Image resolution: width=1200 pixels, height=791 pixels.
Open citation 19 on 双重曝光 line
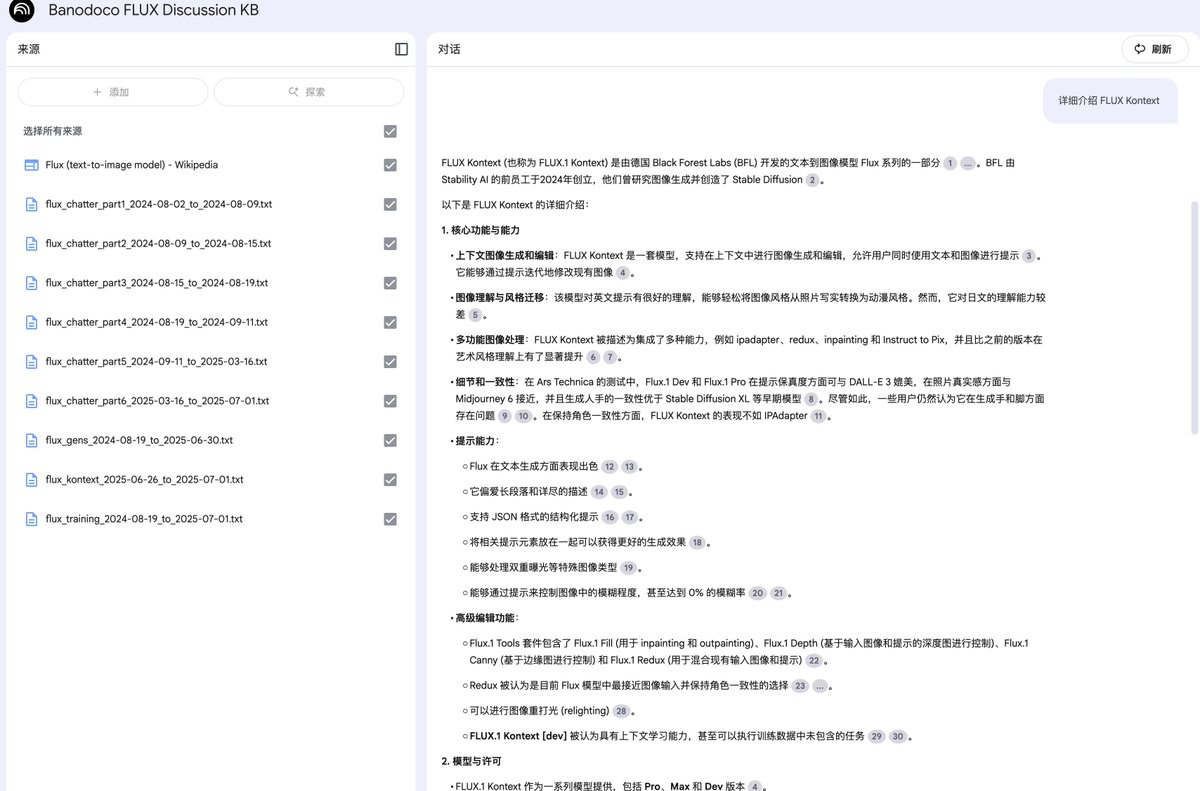[628, 568]
